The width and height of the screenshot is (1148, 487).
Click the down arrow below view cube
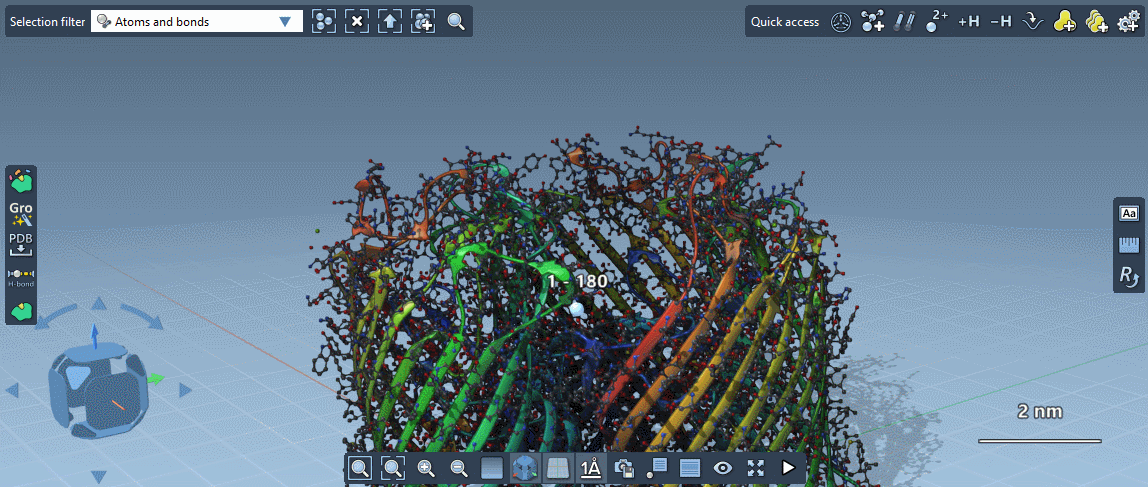(98, 476)
